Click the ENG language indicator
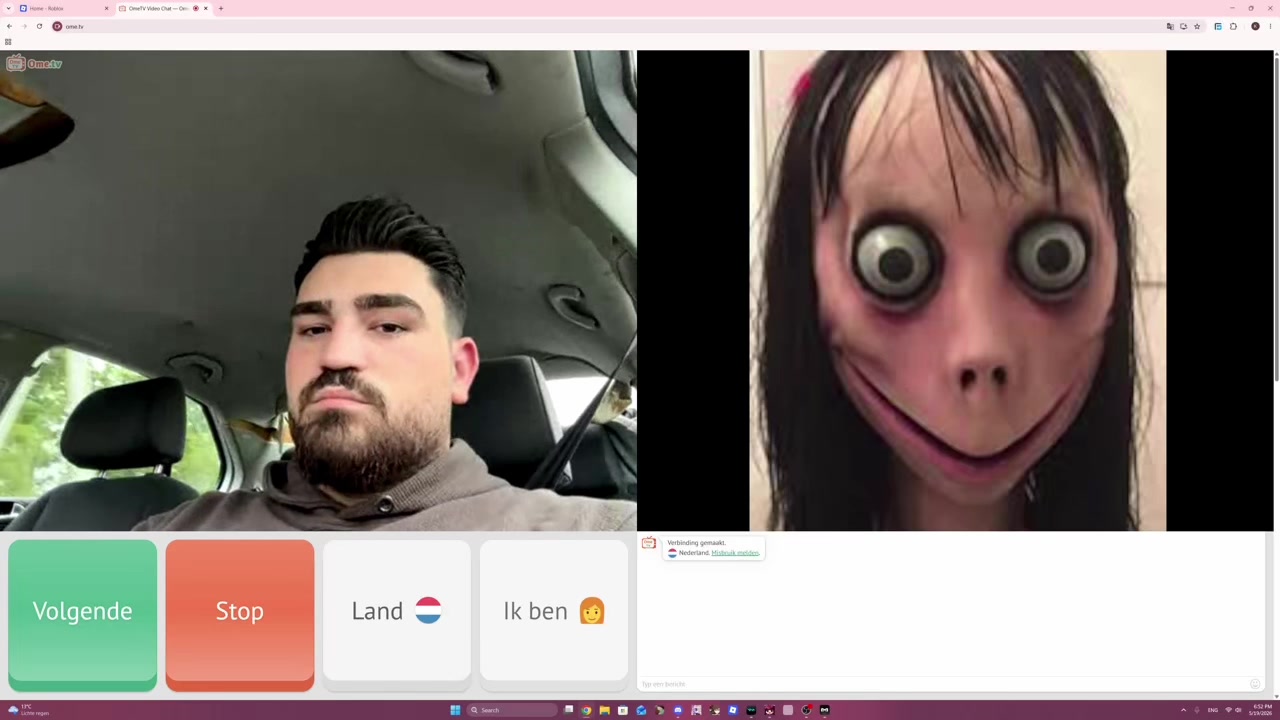The width and height of the screenshot is (1280, 720). click(x=1213, y=710)
